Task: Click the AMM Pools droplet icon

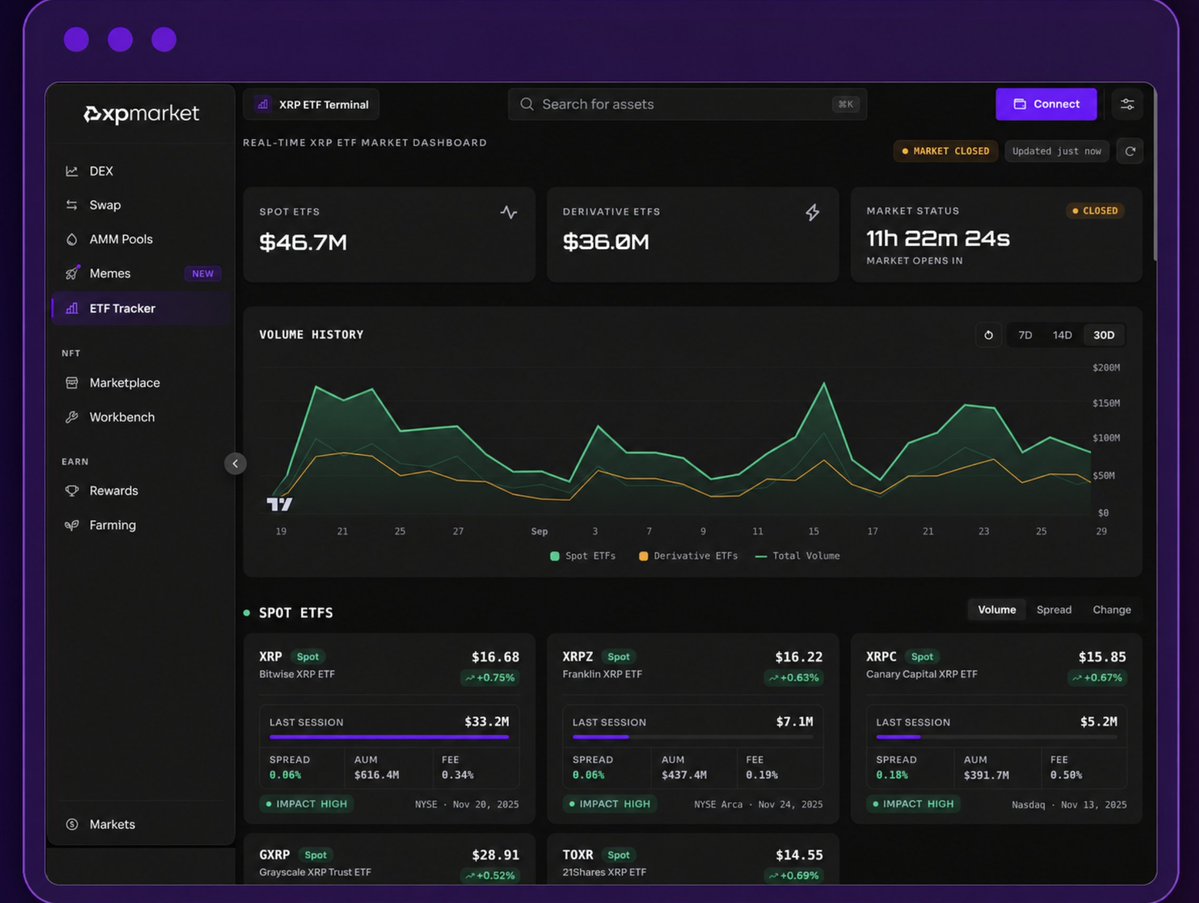Action: 72,239
